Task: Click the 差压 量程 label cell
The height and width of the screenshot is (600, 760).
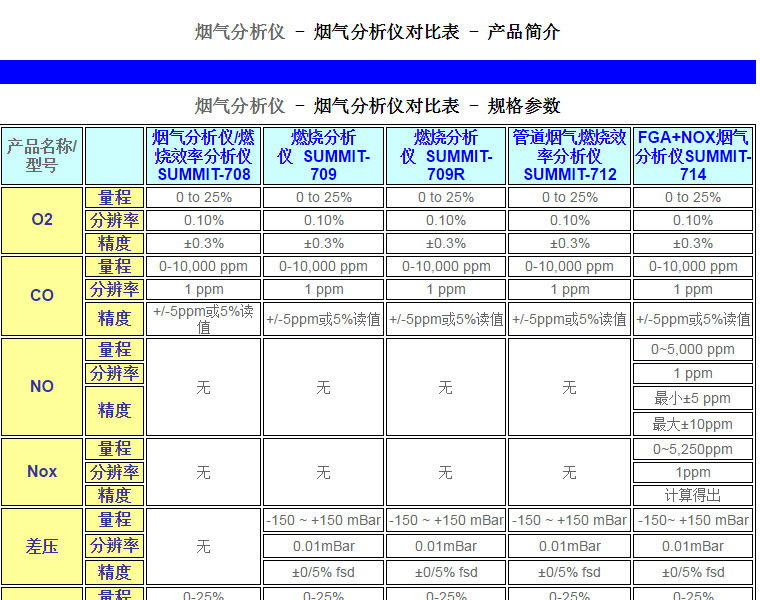Action: click(x=114, y=520)
